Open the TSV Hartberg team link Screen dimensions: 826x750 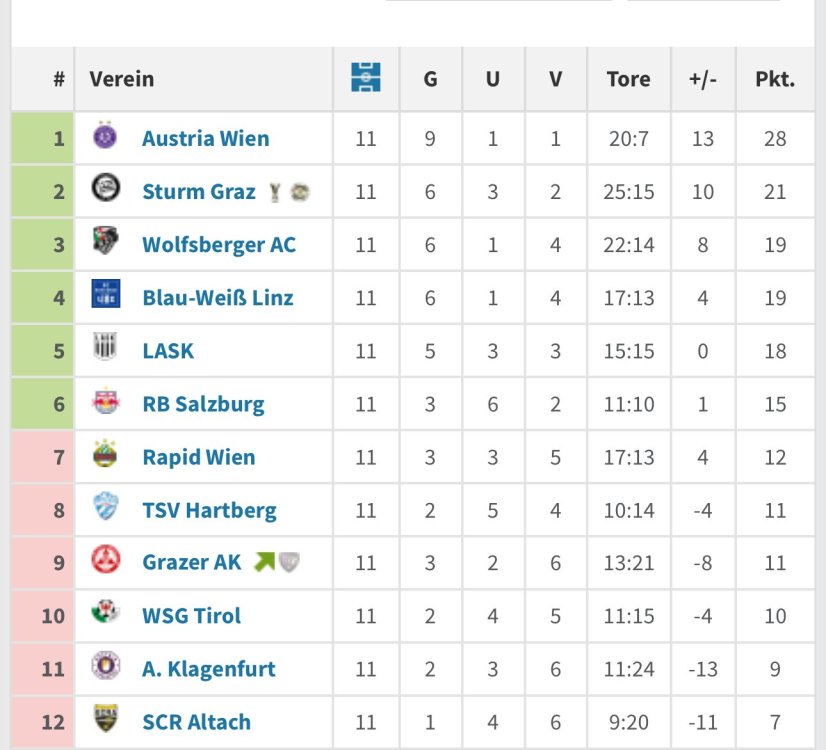click(209, 510)
